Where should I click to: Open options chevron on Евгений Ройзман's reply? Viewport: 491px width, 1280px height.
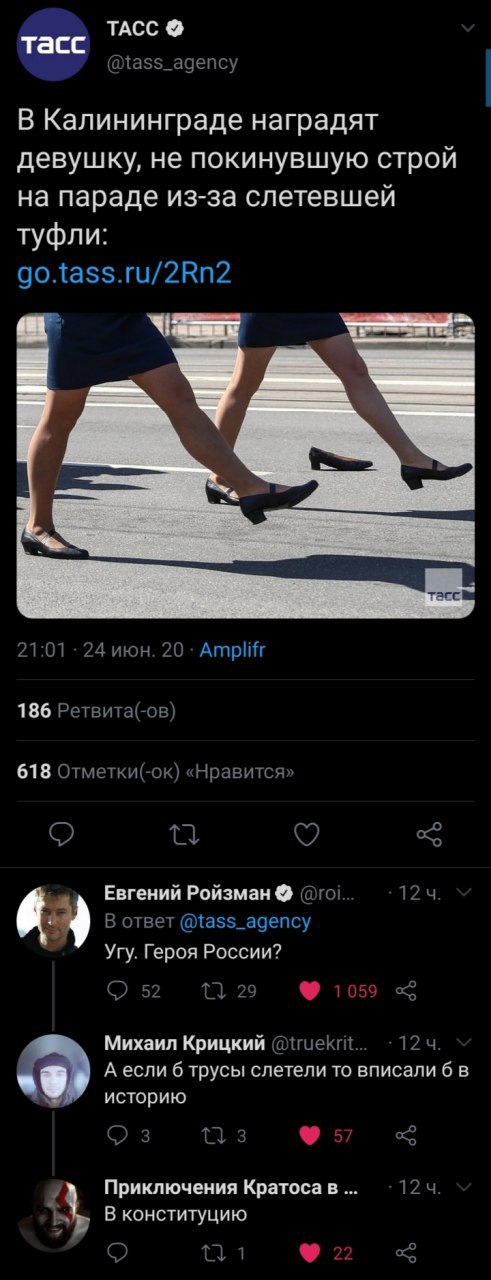463,893
